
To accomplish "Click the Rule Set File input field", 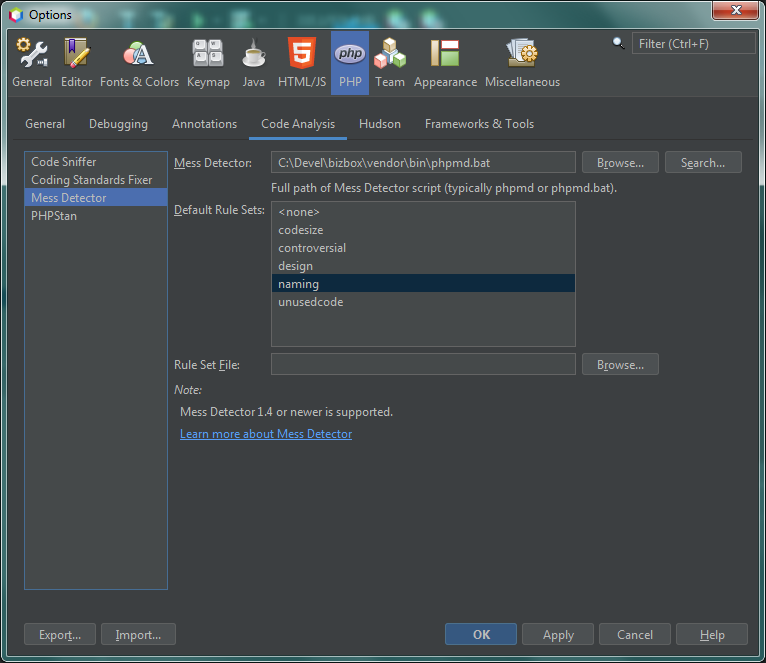I will [x=423, y=364].
